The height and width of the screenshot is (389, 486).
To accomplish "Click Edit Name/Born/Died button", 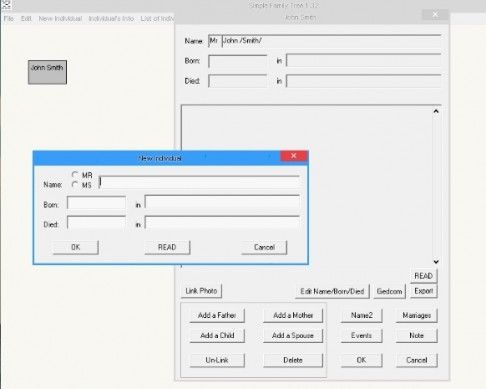I will 332,291.
